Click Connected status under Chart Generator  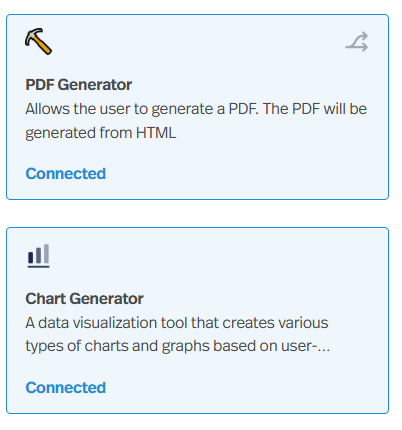tap(66, 388)
